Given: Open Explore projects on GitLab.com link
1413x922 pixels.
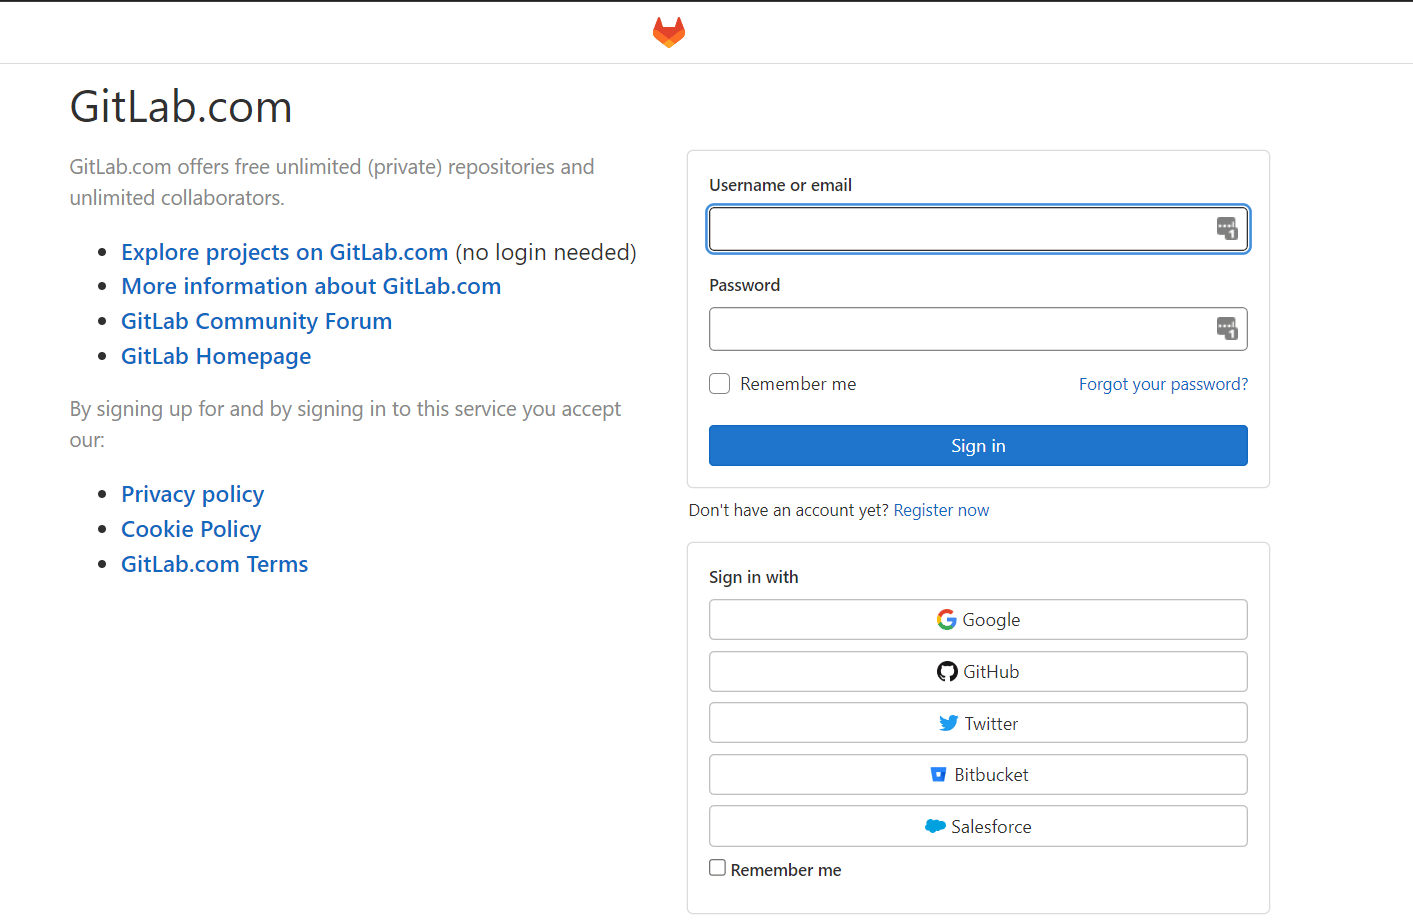Looking at the screenshot, I should click(x=285, y=252).
